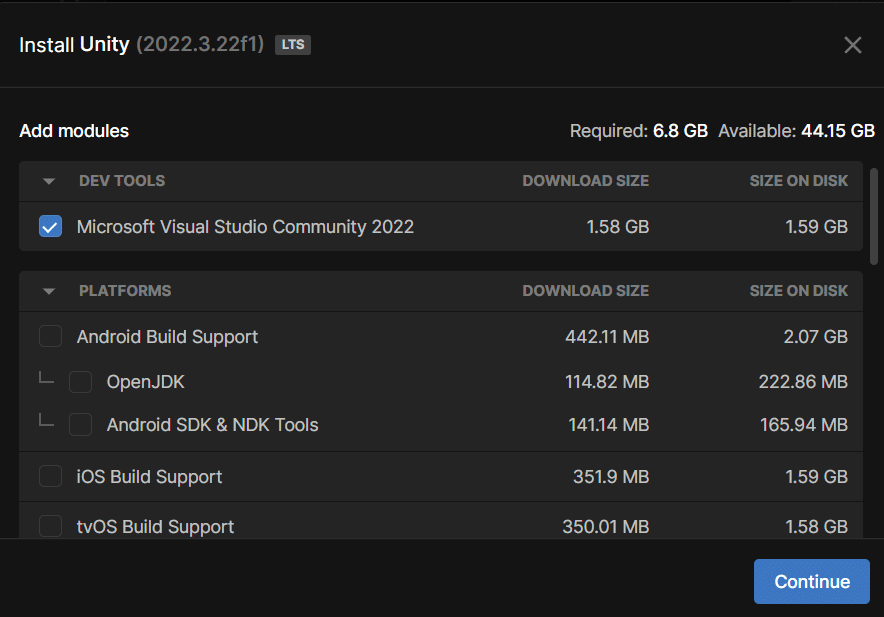Close the Install Unity dialog
884x617 pixels.
coord(852,45)
